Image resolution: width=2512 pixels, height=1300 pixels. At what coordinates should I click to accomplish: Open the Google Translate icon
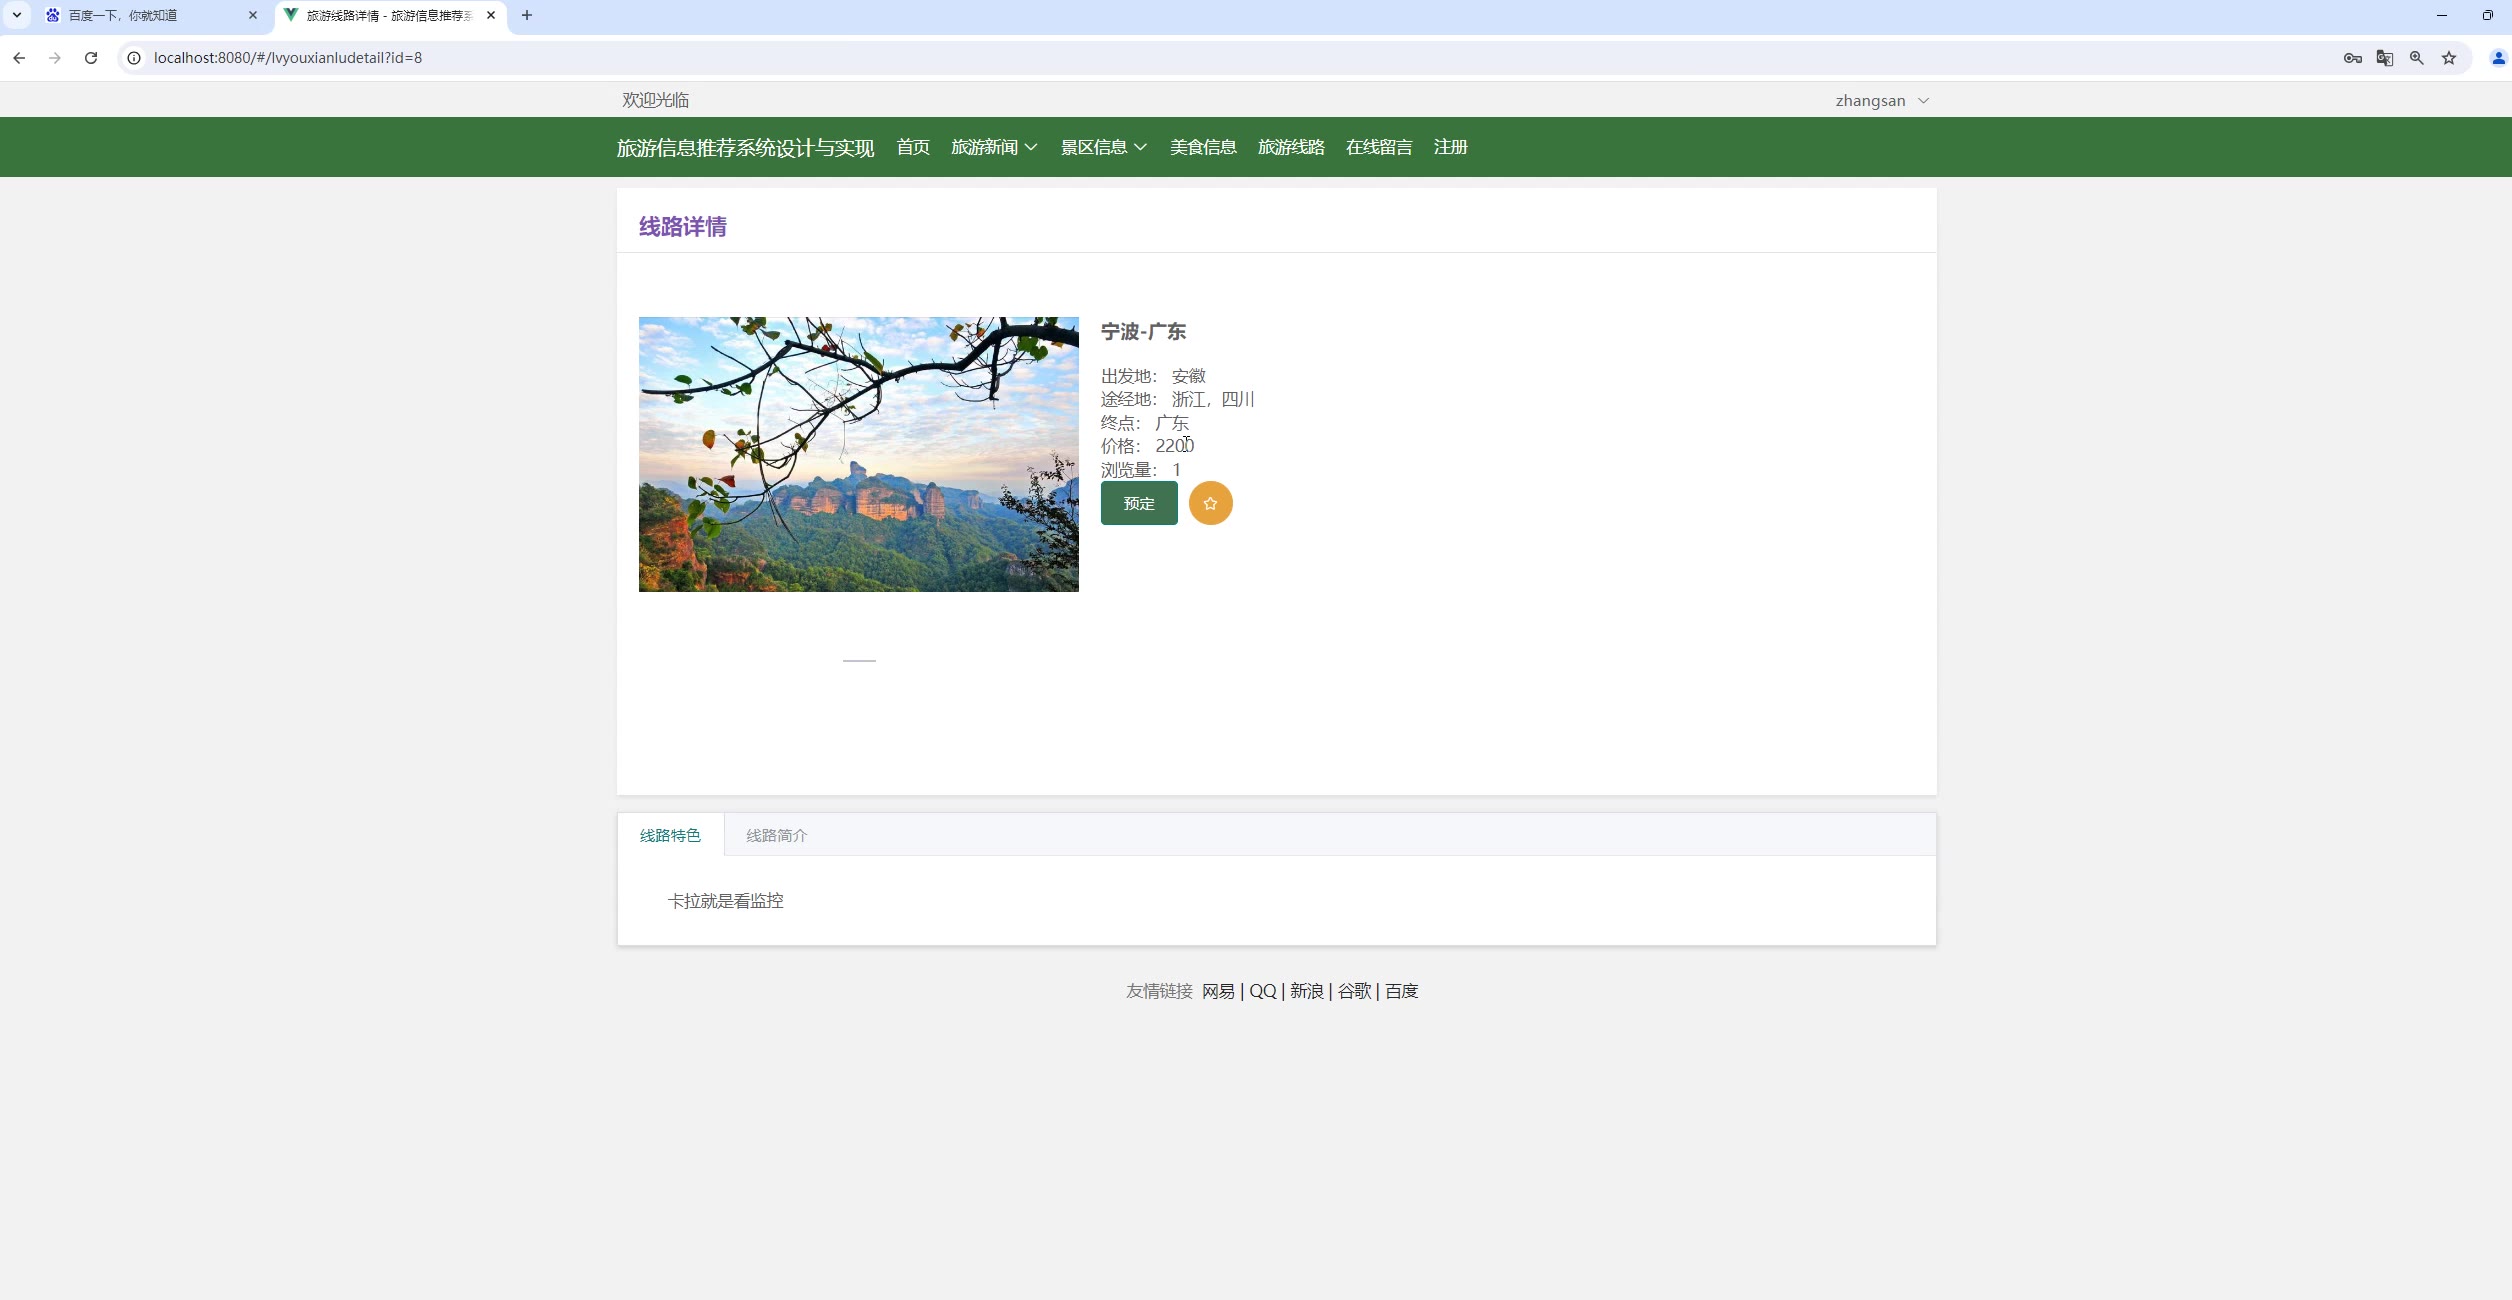coord(2385,58)
